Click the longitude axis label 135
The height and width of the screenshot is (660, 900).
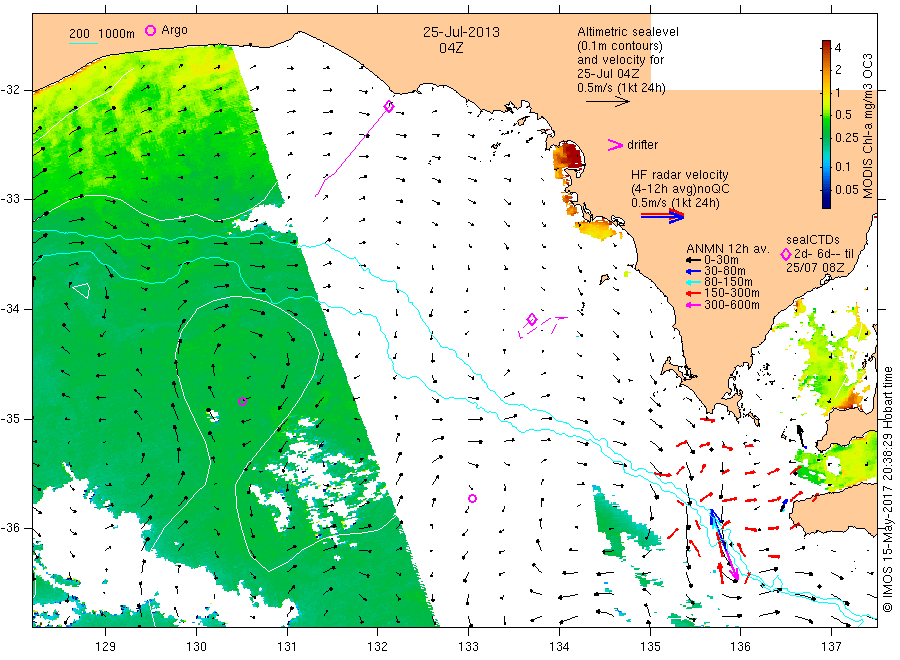(x=650, y=647)
